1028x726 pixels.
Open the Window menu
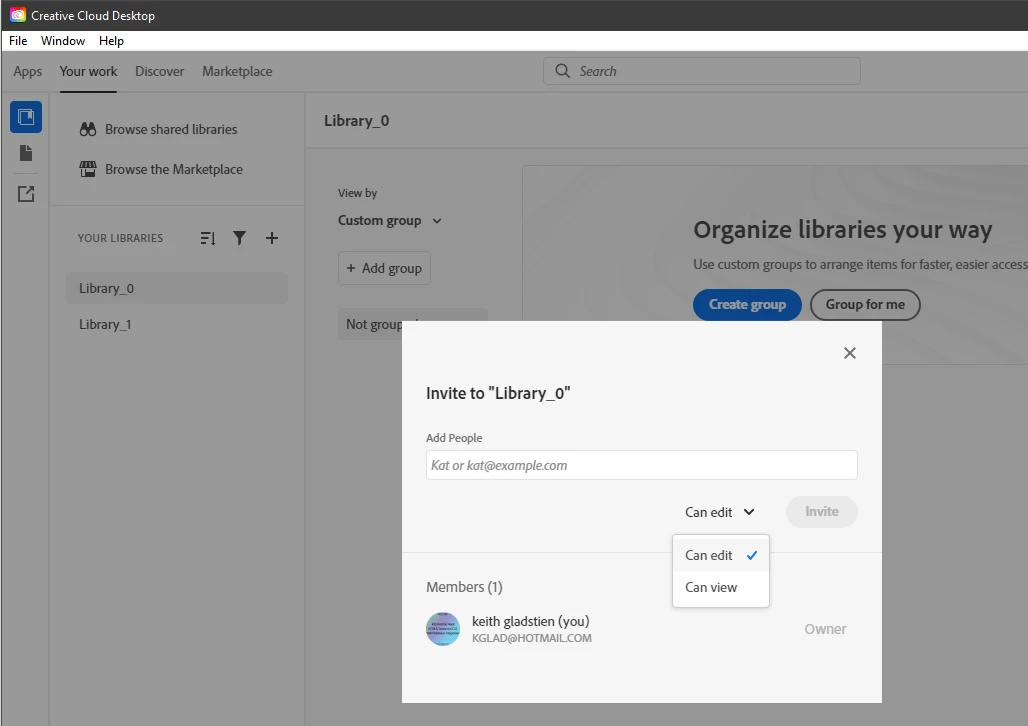(x=63, y=41)
